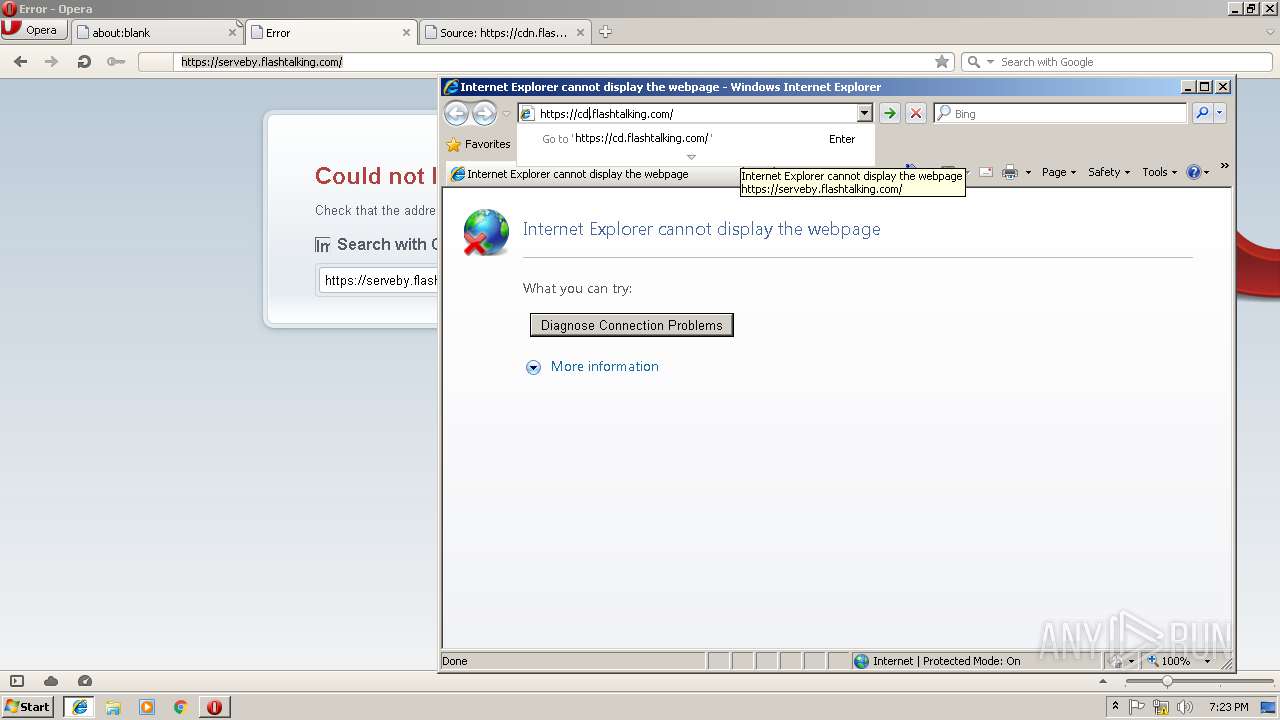The image size is (1280, 720).
Task: Close the Source tab in Opera
Action: pyautogui.click(x=581, y=33)
